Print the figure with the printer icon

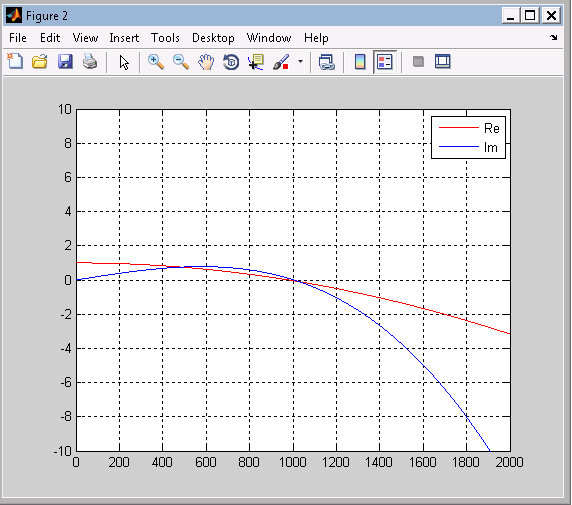point(90,62)
